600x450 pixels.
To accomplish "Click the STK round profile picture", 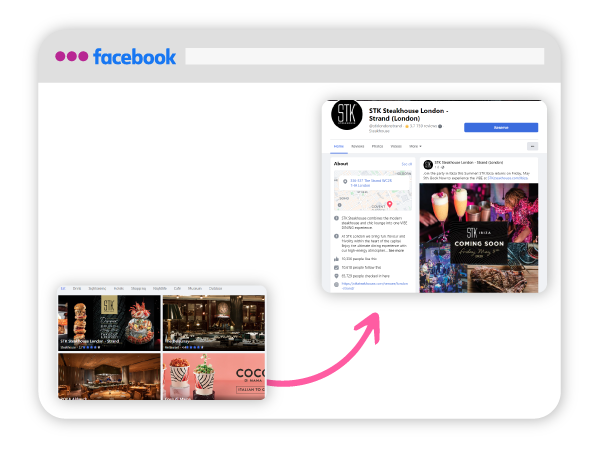I will (347, 114).
